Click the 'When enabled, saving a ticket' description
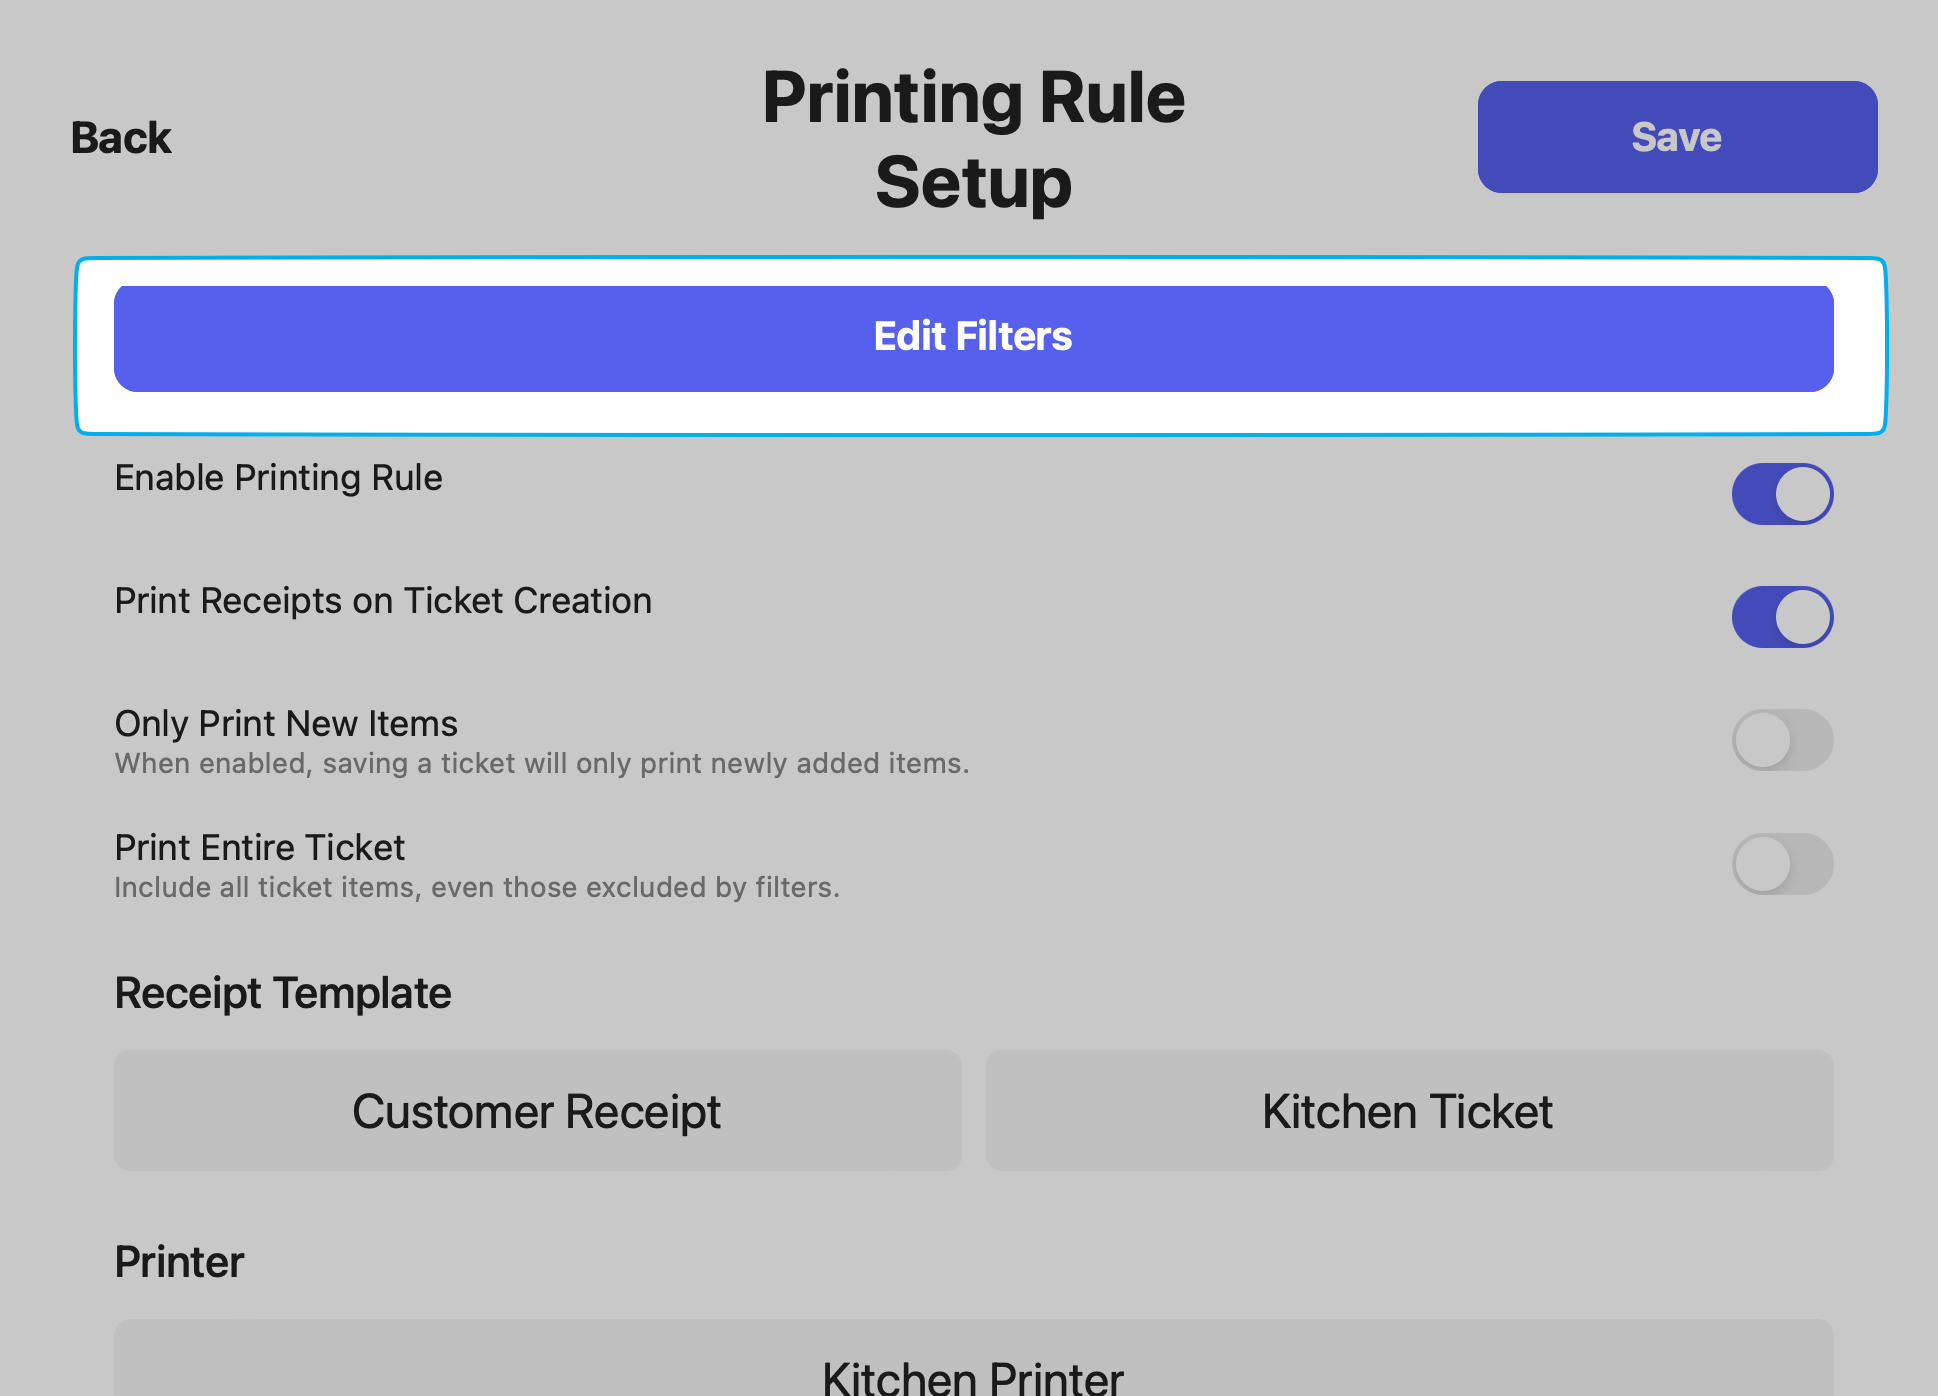Image resolution: width=1938 pixels, height=1396 pixels. [541, 764]
